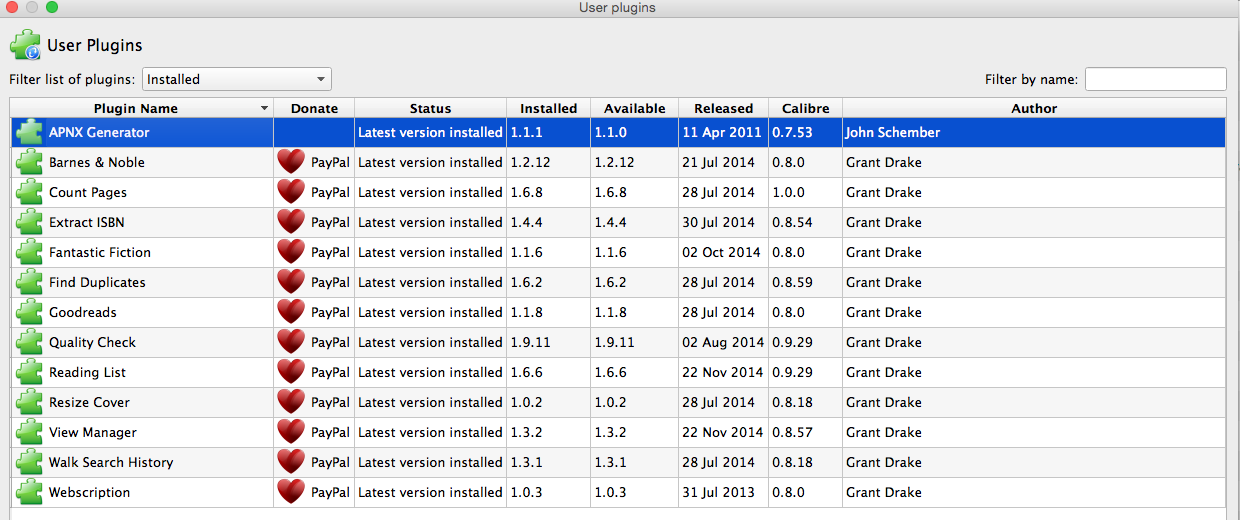Click the Reading List plugin puzzle icon

(x=30, y=372)
